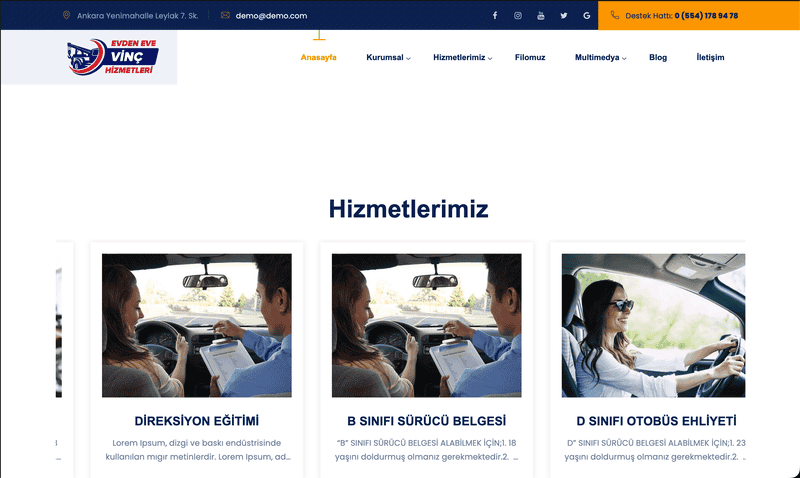Click the demo@demo.com email link
Screen dimensions: 800x478
click(x=271, y=16)
